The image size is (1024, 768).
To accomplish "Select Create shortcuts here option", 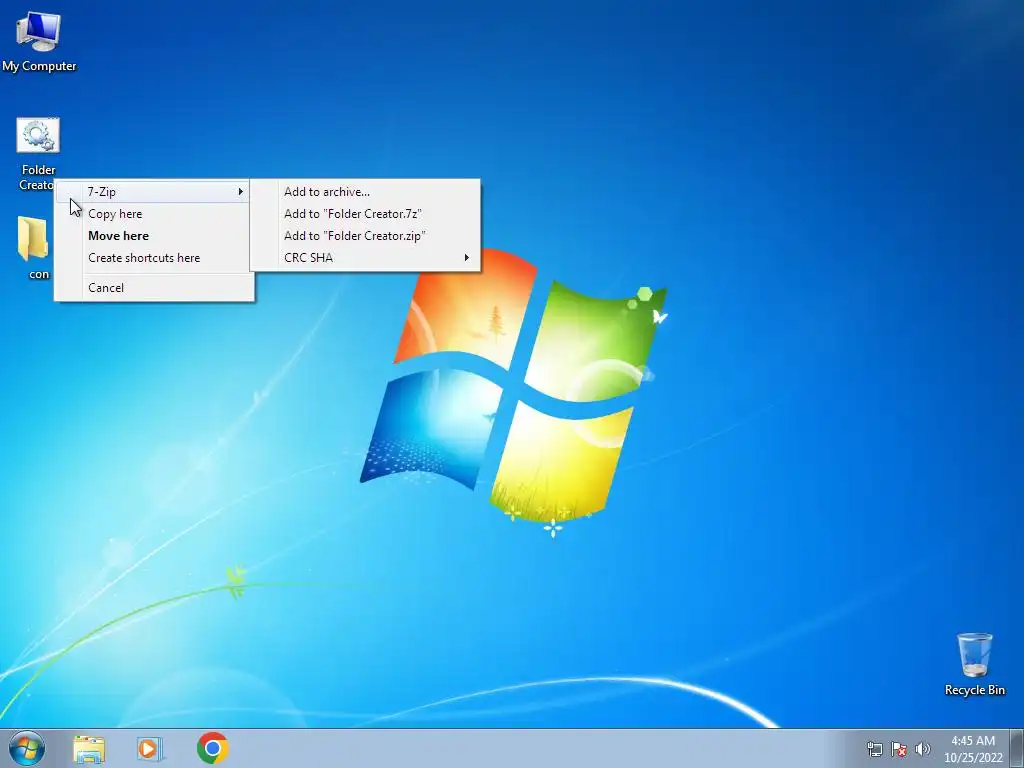I will 154,258.
